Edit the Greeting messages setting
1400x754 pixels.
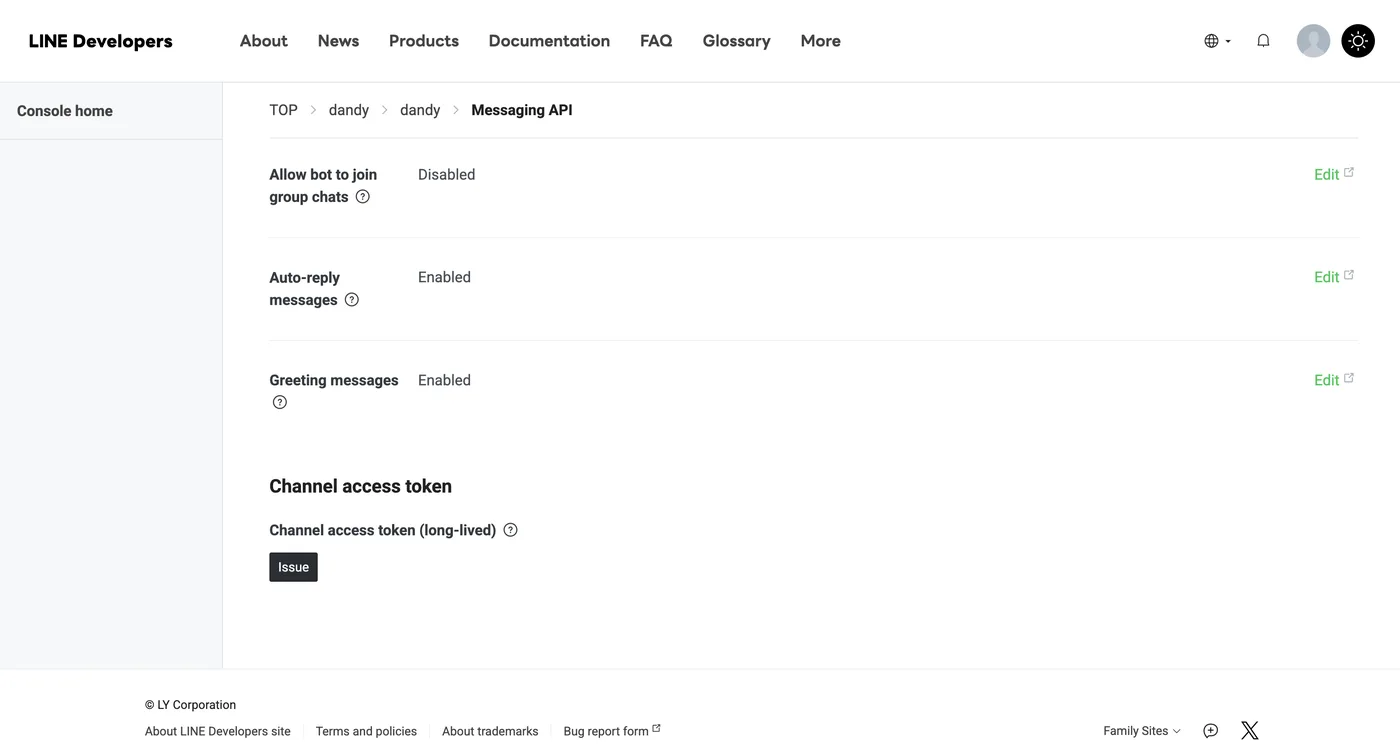(1334, 380)
